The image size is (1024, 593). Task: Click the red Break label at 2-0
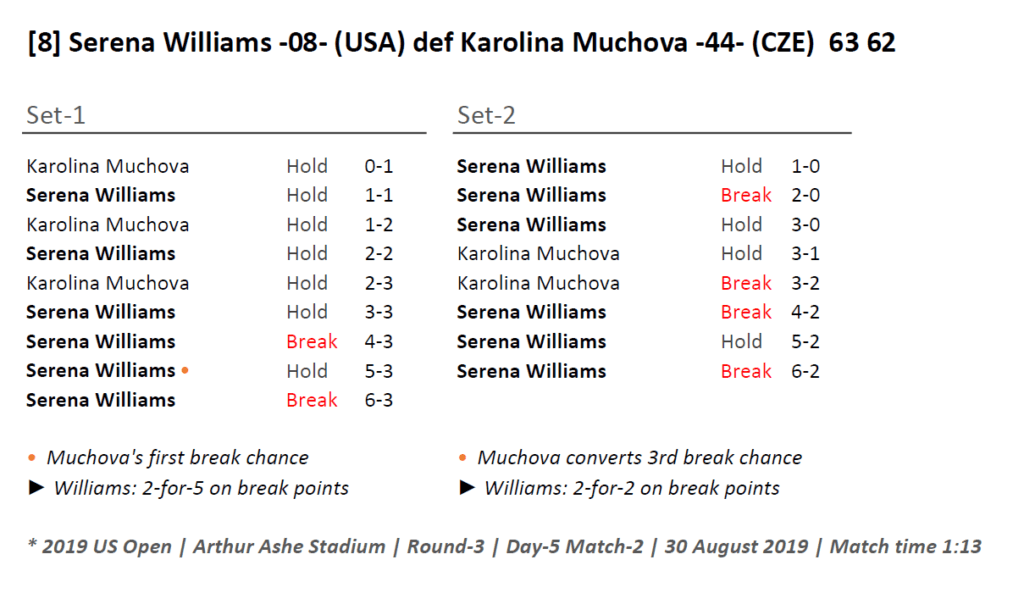coord(746,195)
